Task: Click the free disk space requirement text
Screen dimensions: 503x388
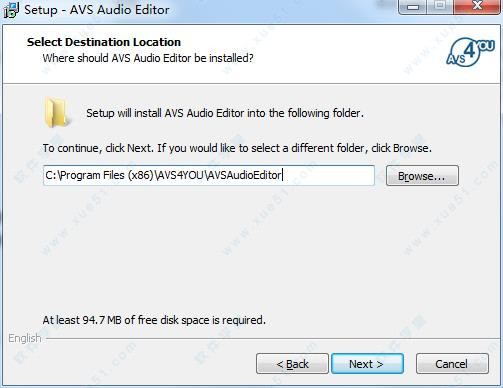Action: point(154,320)
